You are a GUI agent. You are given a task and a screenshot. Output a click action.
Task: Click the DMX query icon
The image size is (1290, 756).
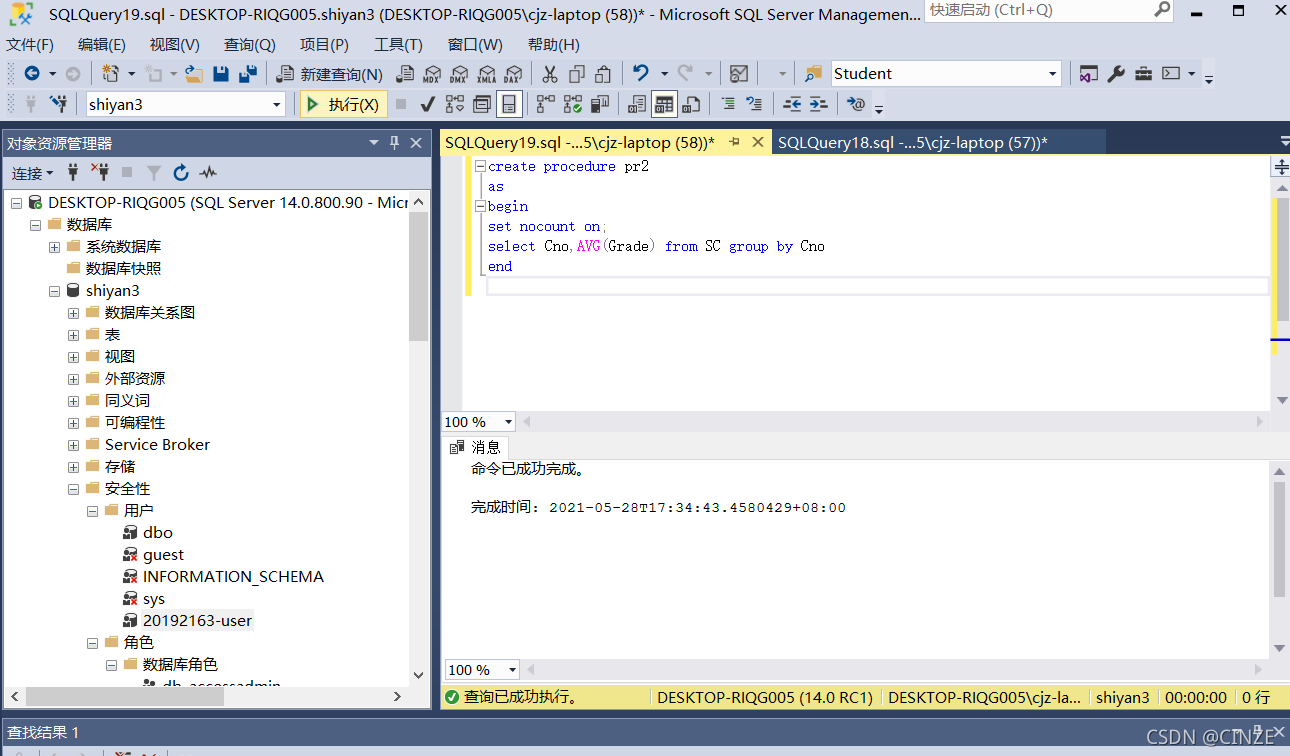pos(459,74)
